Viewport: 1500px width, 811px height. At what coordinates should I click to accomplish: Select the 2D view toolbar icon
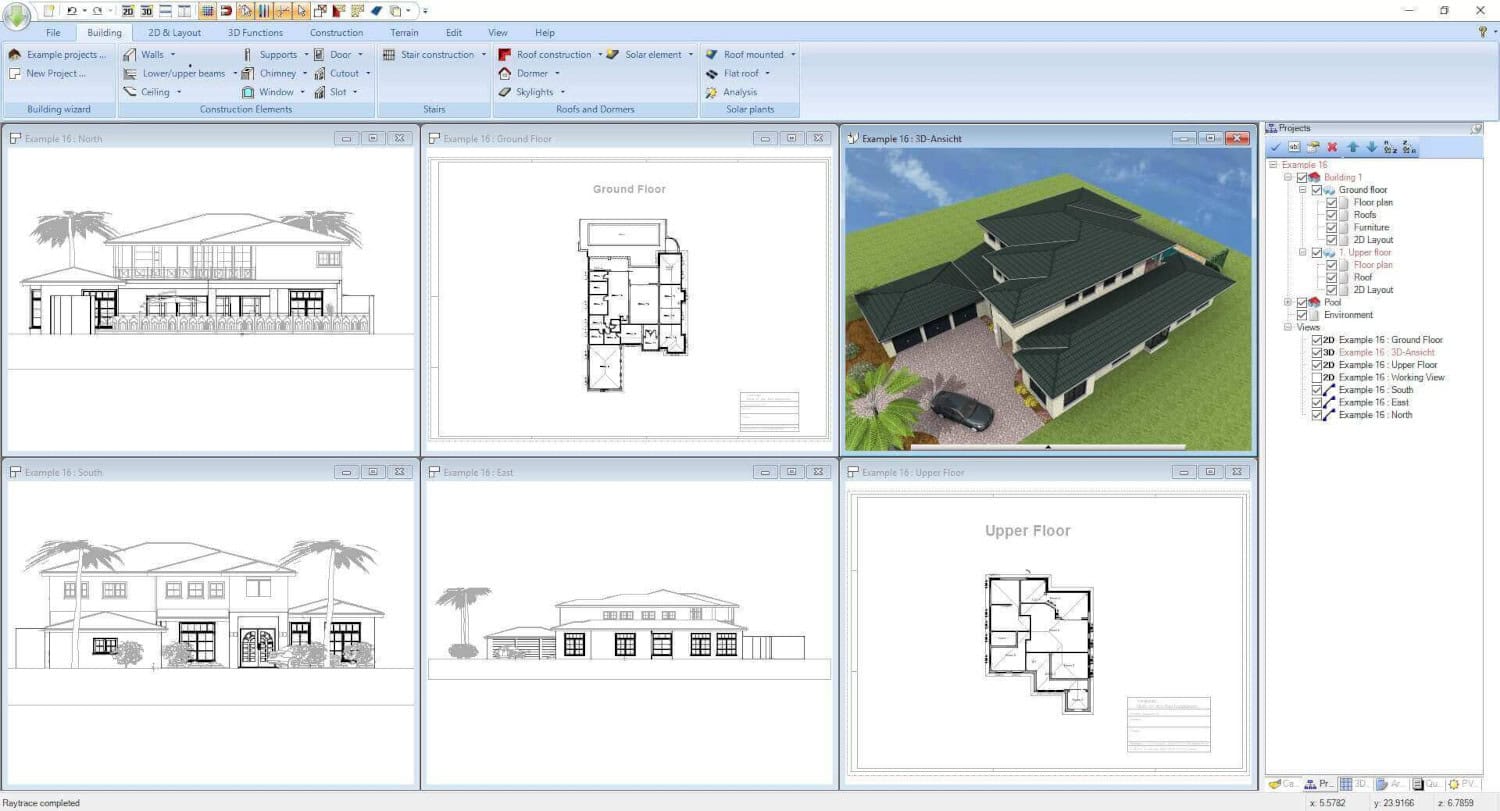point(129,10)
